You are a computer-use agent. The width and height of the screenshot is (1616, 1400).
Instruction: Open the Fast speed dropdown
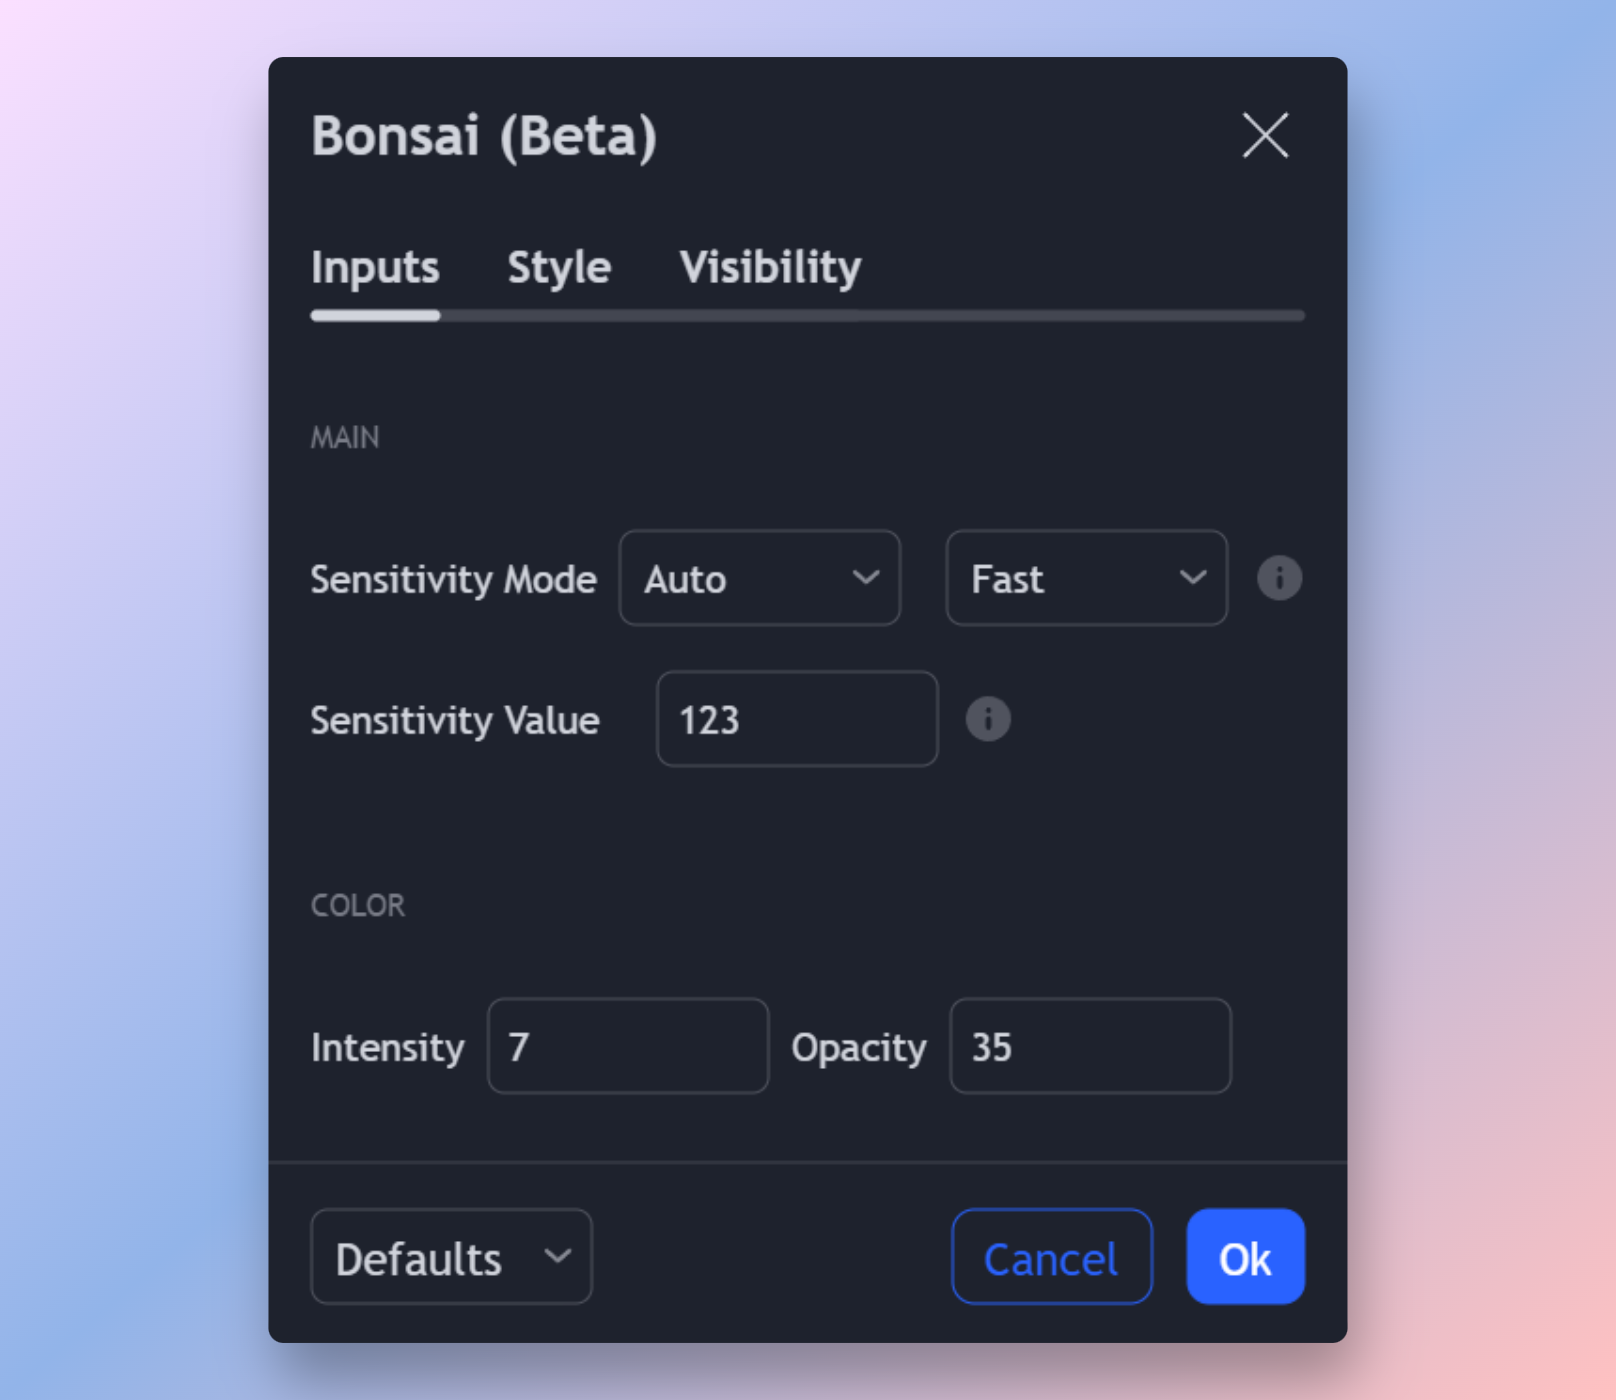(x=1087, y=578)
